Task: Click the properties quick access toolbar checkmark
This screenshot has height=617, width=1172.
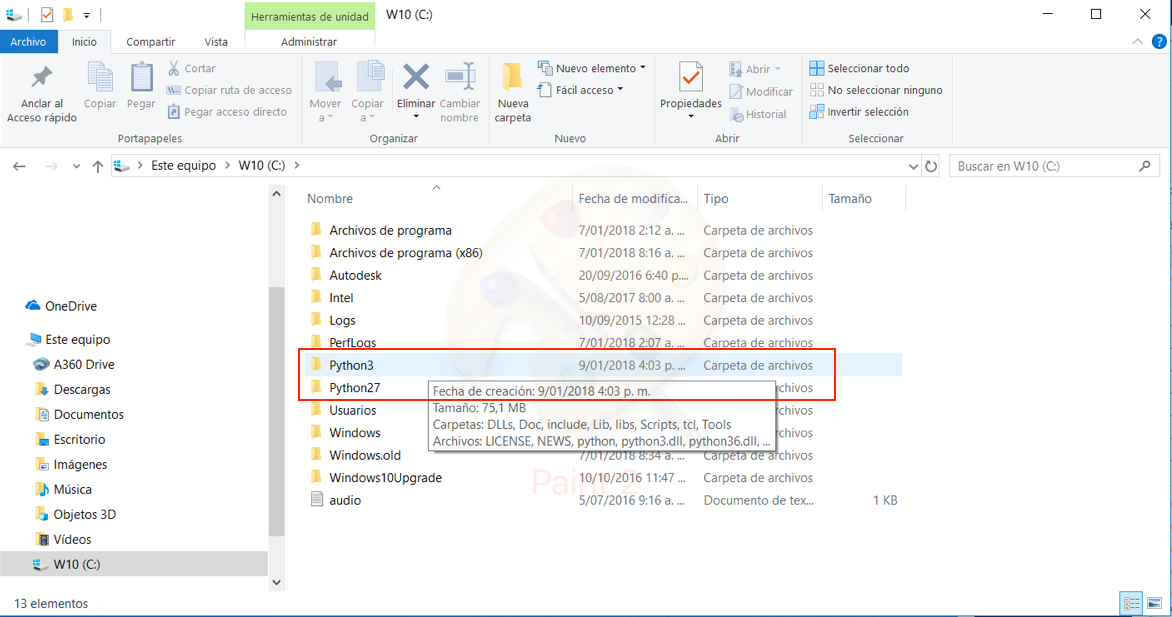Action: point(46,14)
